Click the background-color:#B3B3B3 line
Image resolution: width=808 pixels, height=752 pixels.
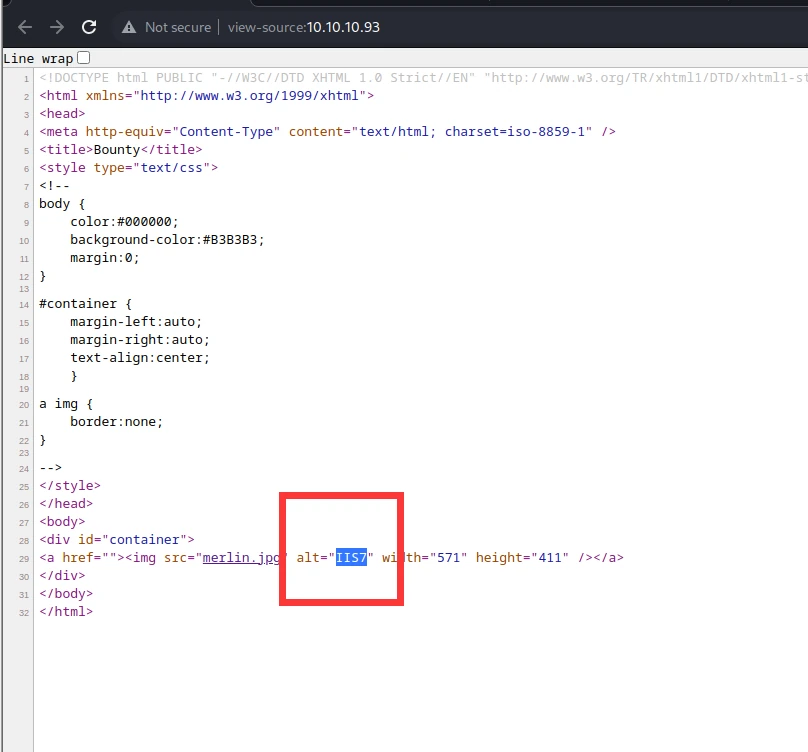coord(167,240)
